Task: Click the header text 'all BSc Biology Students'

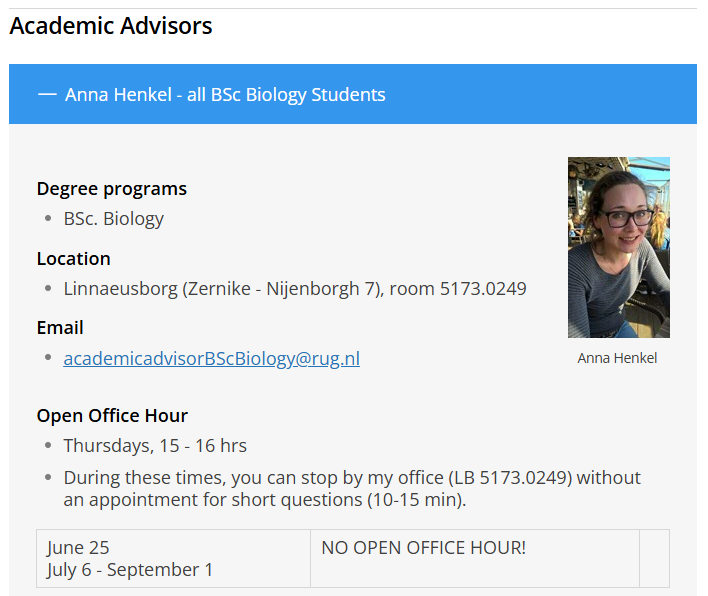Action: pyautogui.click(x=286, y=95)
